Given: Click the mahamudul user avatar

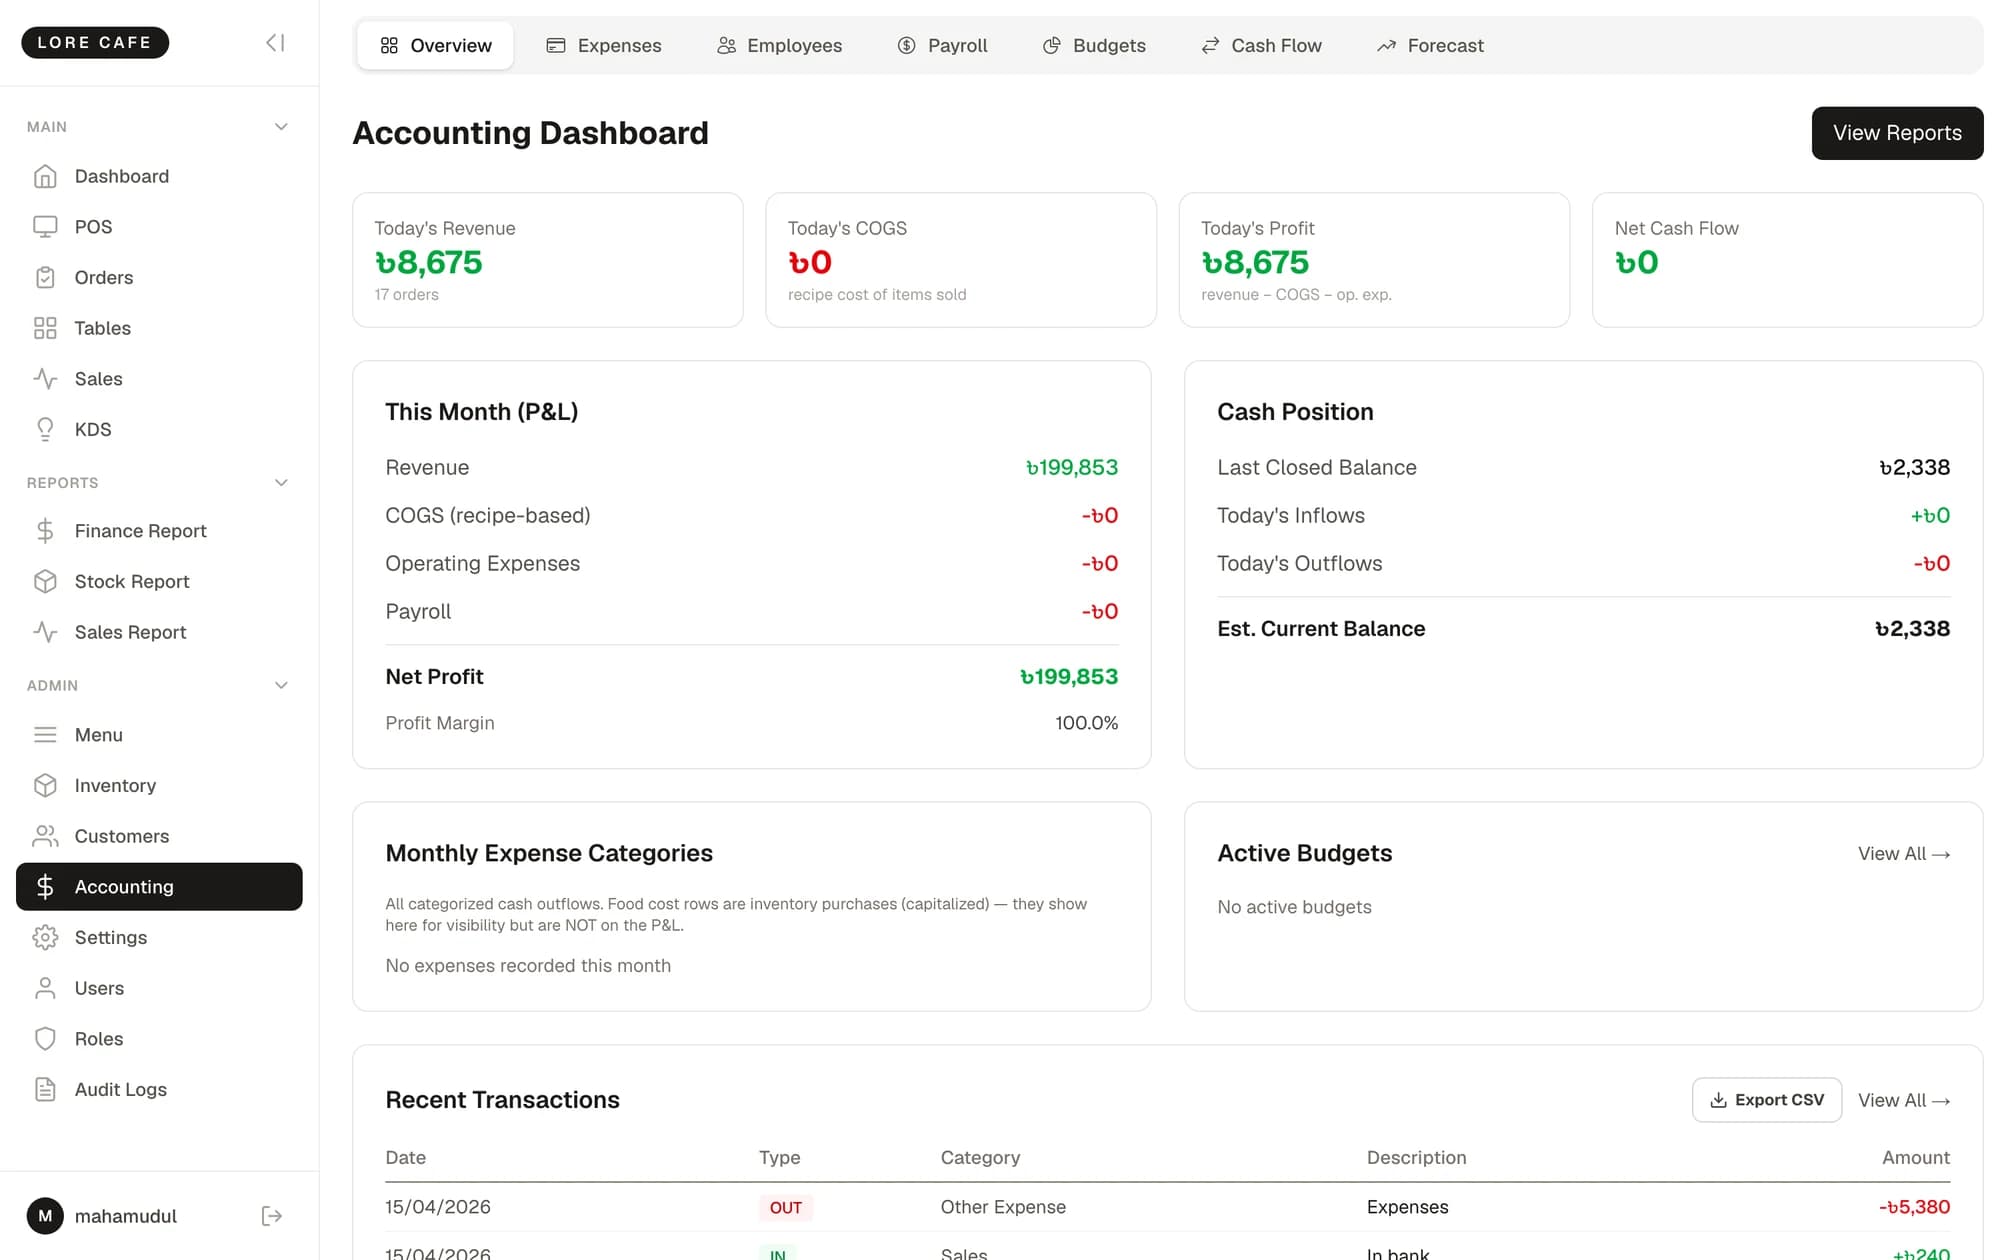Looking at the screenshot, I should click(45, 1216).
